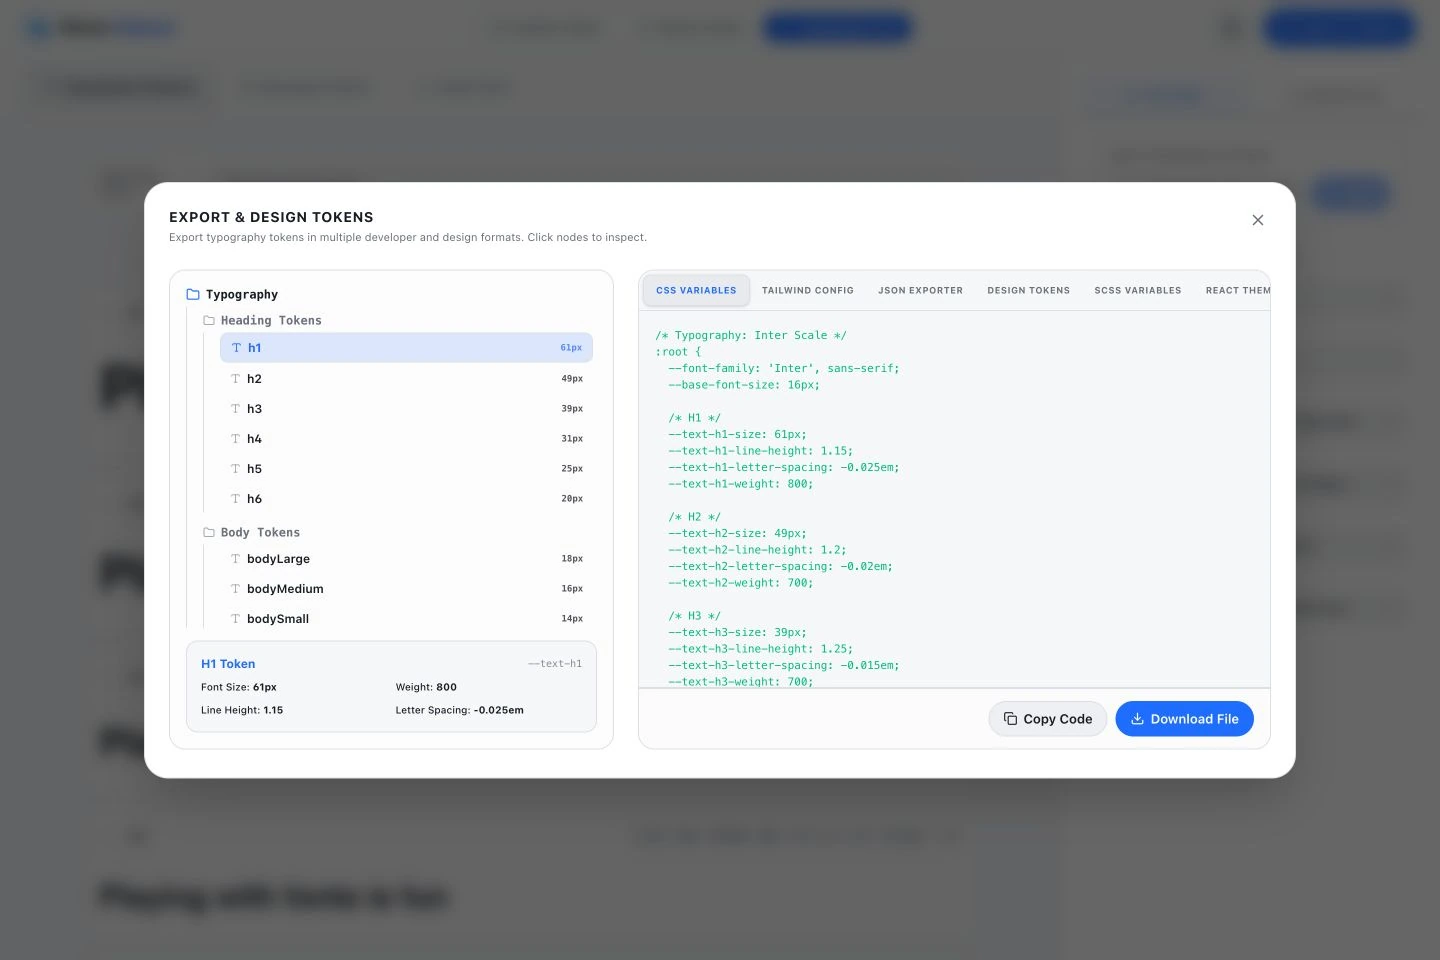Select the h4 token node
The width and height of the screenshot is (1440, 960).
pos(406,439)
